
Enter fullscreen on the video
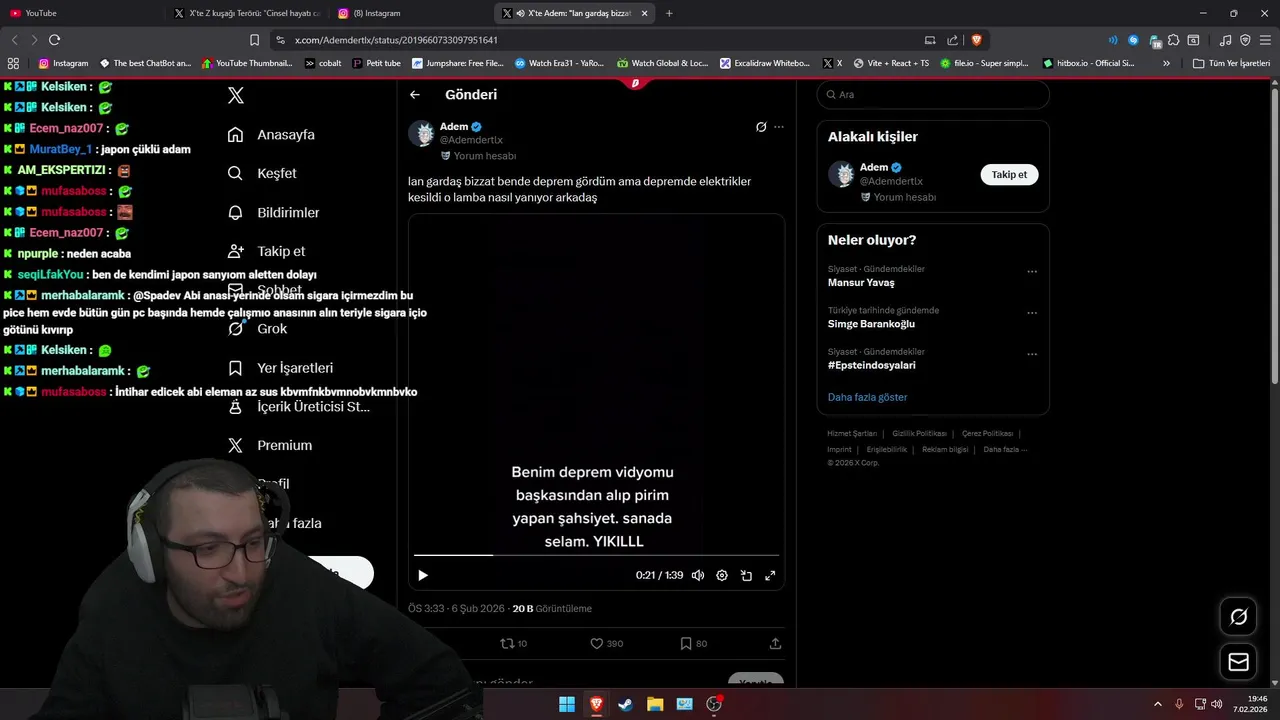770,575
